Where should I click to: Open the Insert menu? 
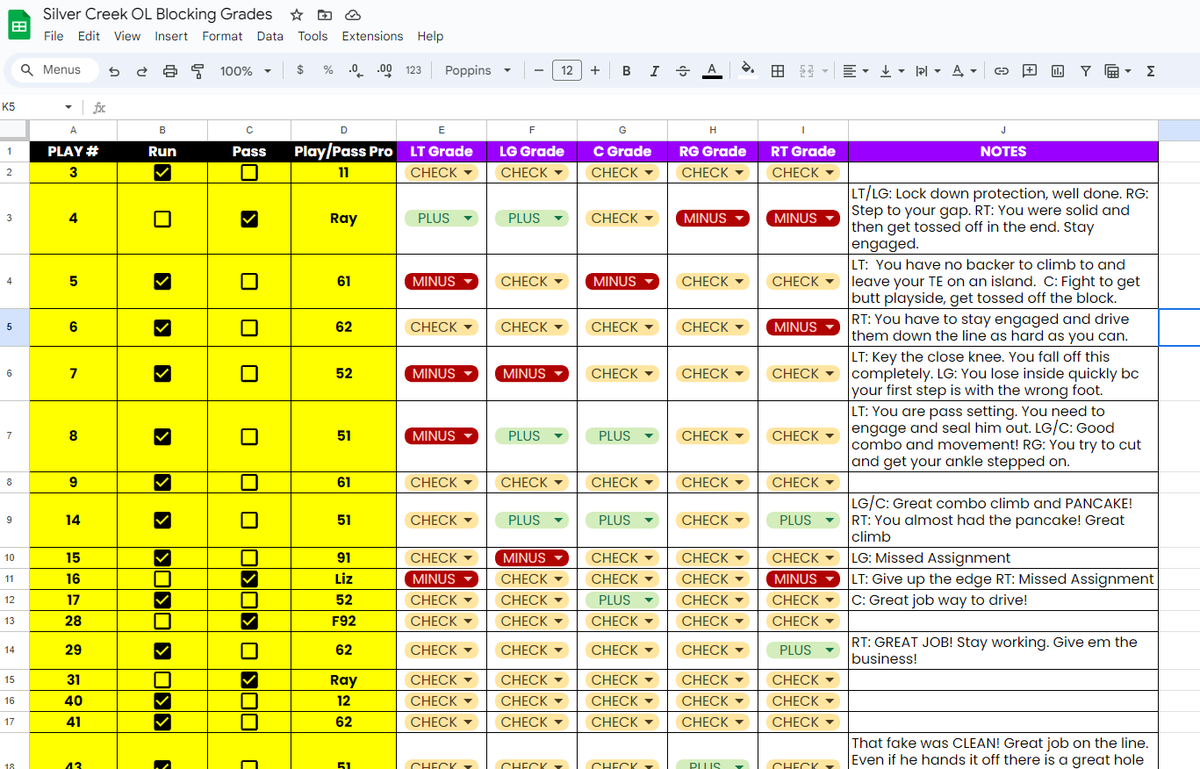point(171,36)
